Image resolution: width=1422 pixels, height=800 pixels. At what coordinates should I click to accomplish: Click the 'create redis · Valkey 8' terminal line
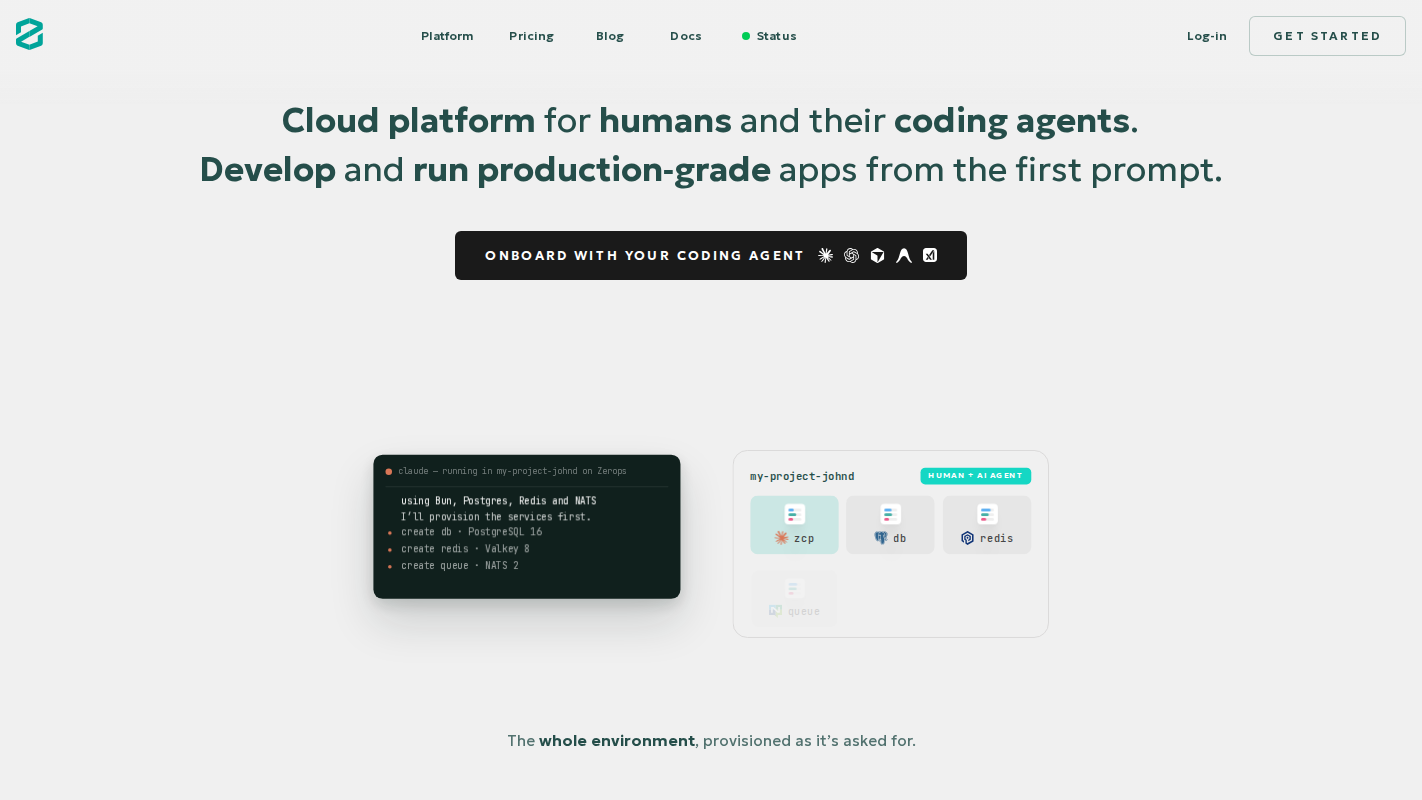click(465, 549)
